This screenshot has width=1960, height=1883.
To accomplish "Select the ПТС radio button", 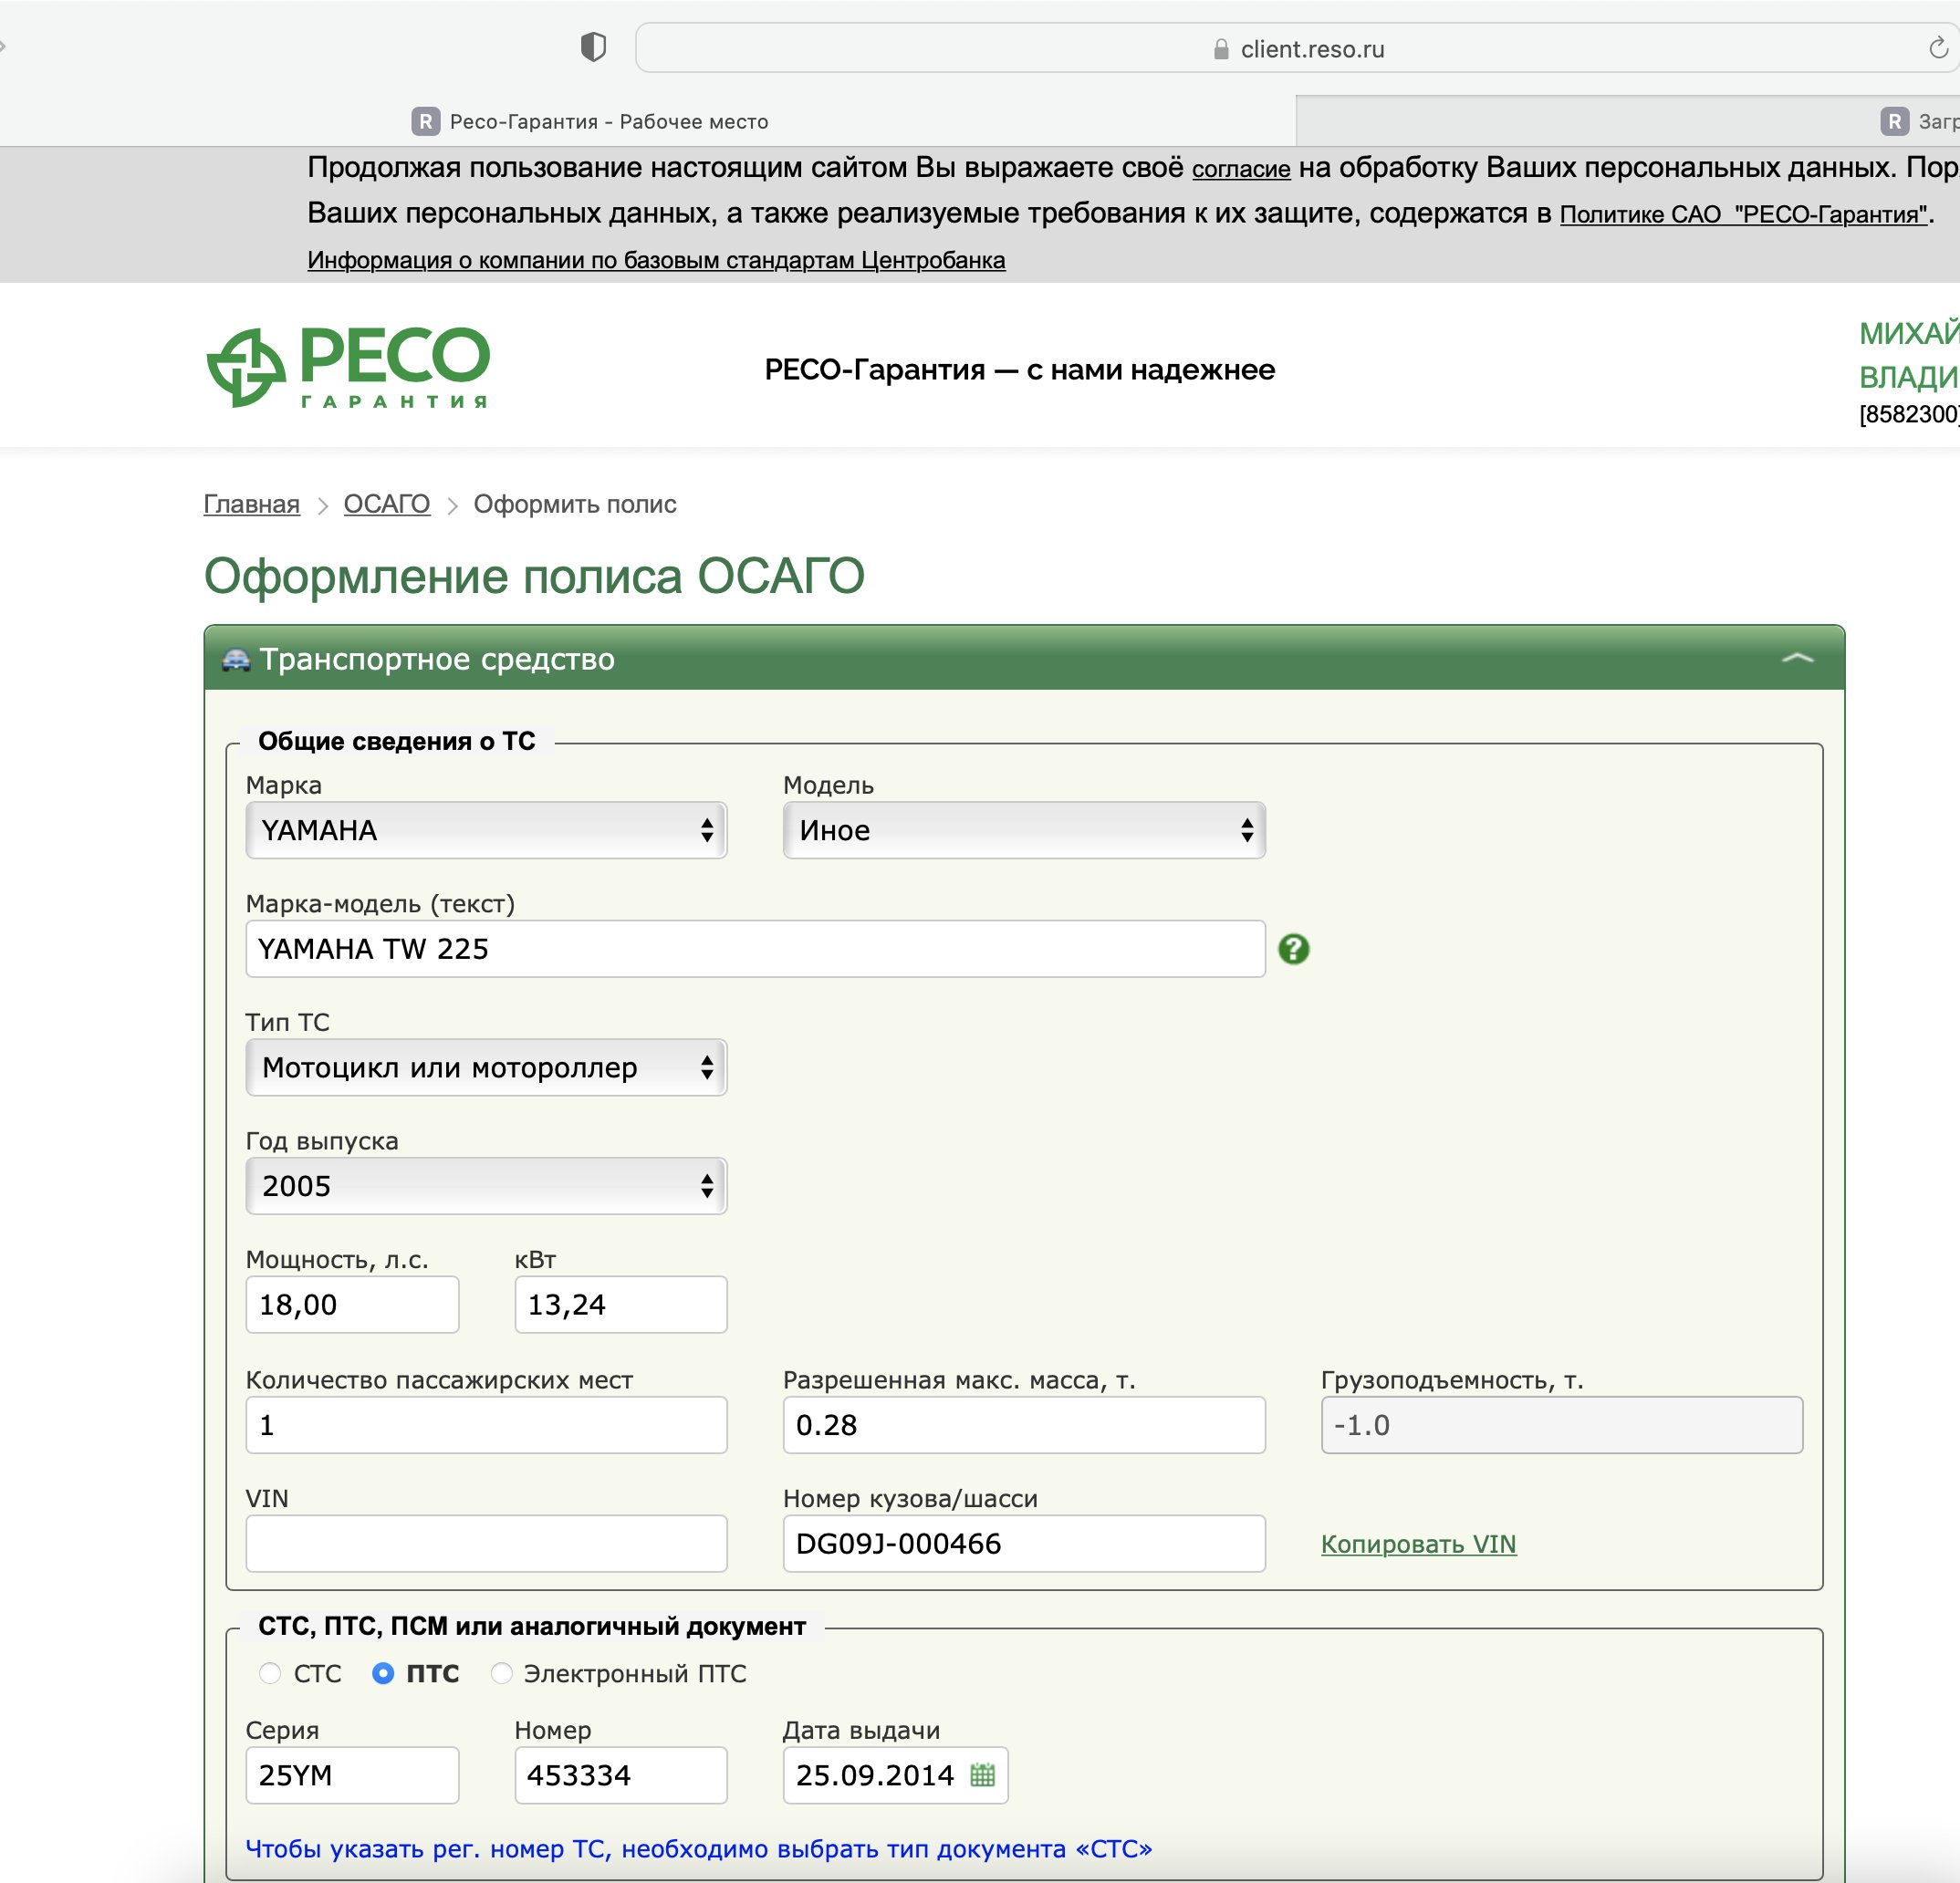I will [383, 1673].
